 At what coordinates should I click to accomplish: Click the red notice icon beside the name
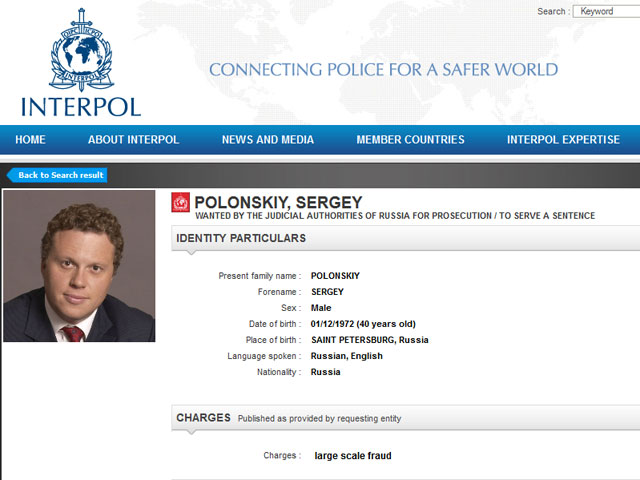click(x=181, y=202)
